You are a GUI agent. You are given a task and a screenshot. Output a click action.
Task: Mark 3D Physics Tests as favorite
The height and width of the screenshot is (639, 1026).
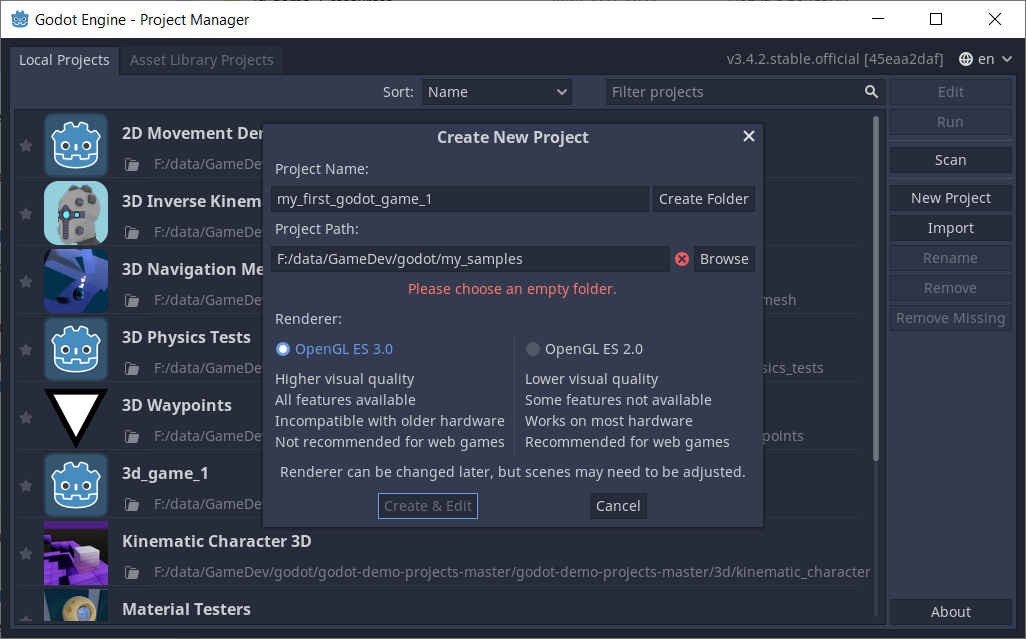pyautogui.click(x=26, y=349)
